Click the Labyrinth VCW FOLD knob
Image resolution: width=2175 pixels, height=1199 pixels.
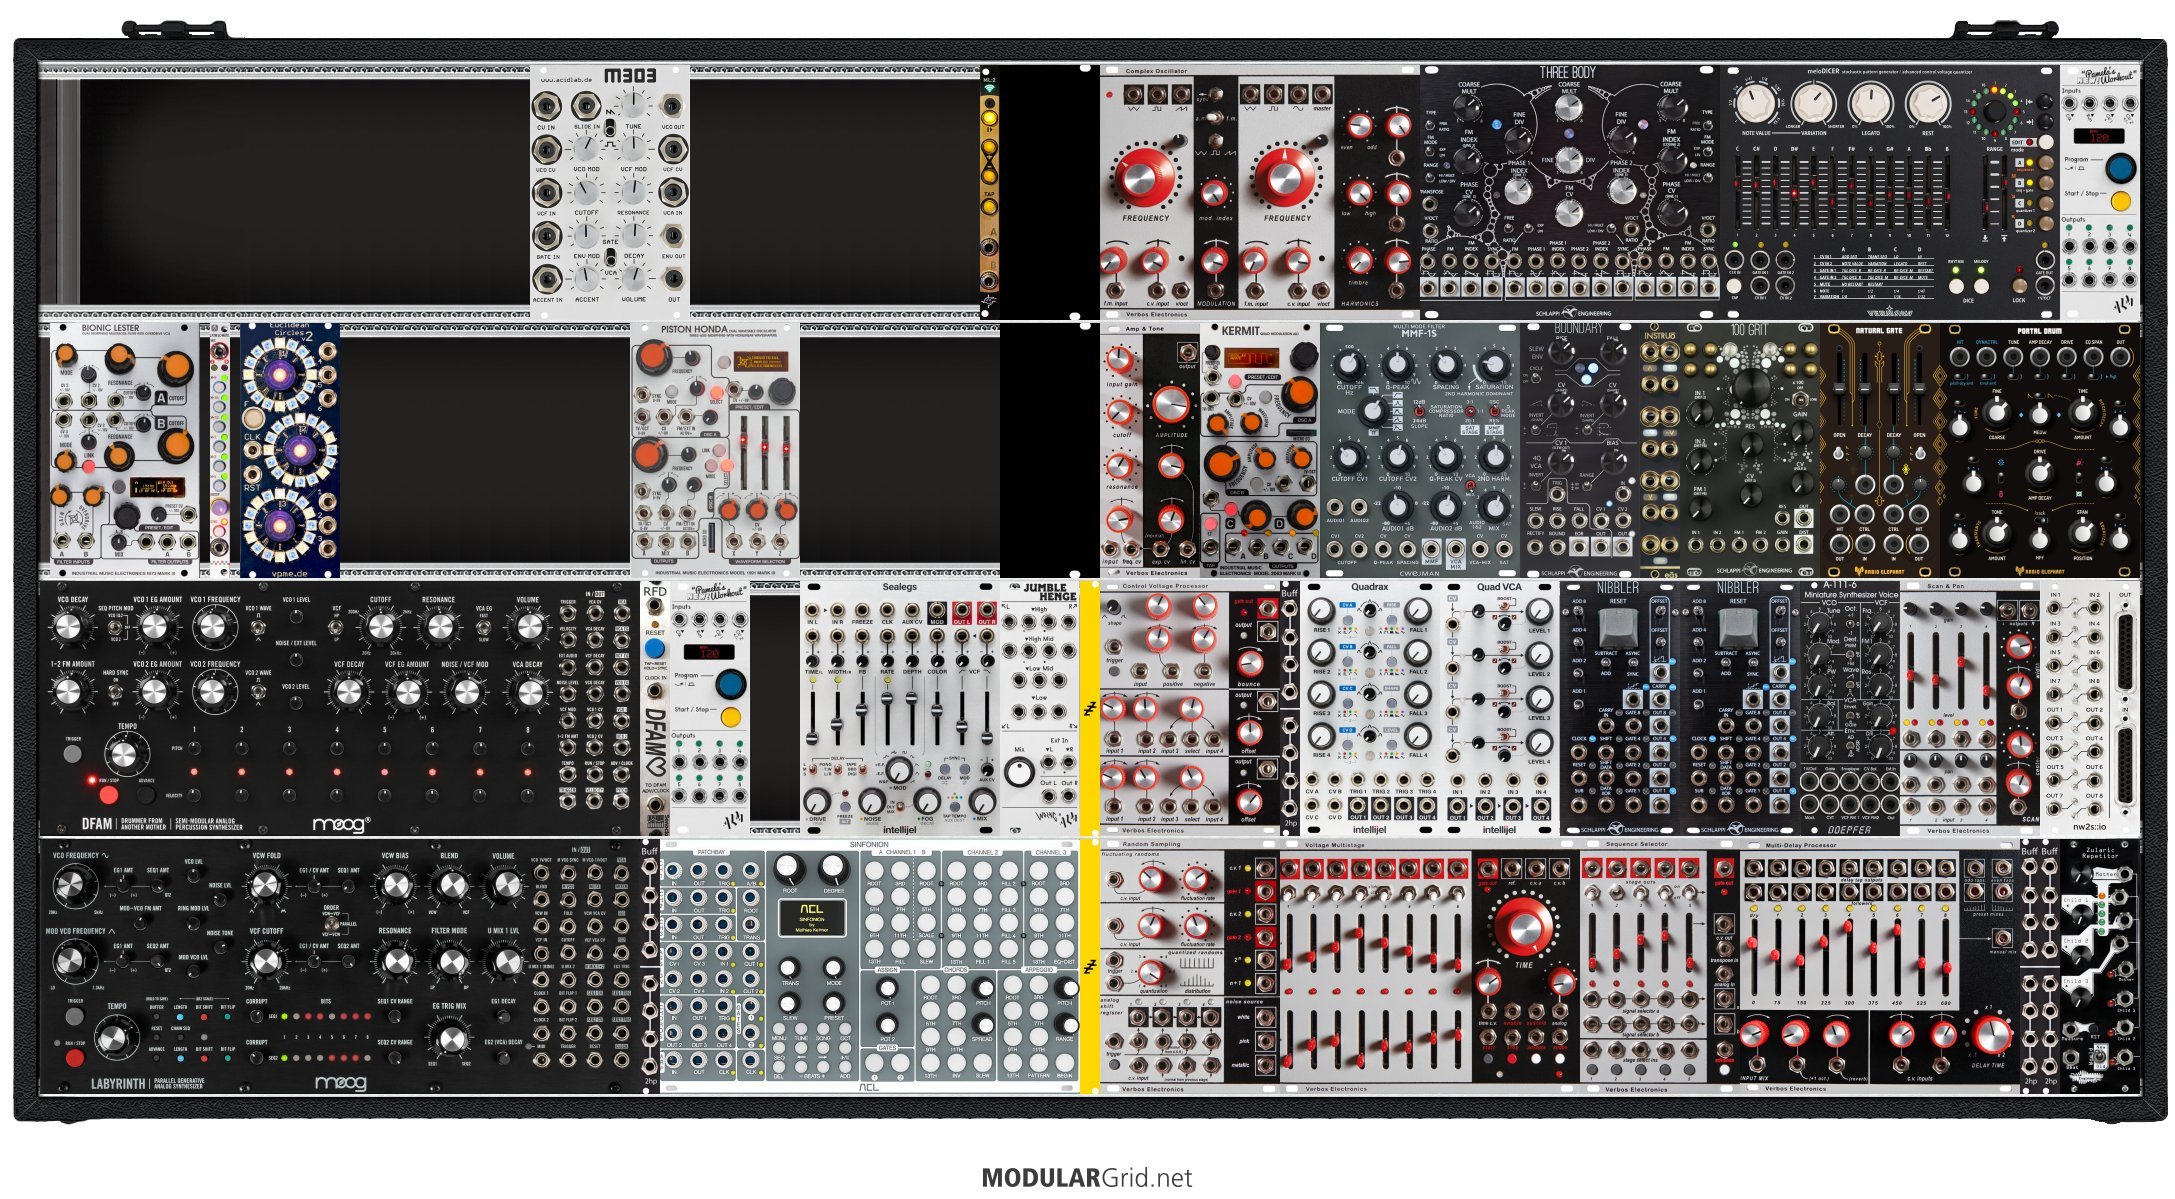[265, 885]
